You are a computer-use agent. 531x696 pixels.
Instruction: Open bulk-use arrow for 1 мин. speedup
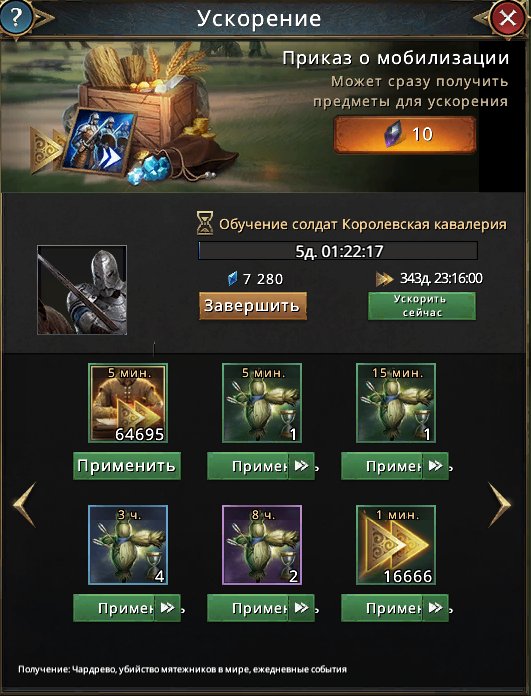(x=436, y=608)
